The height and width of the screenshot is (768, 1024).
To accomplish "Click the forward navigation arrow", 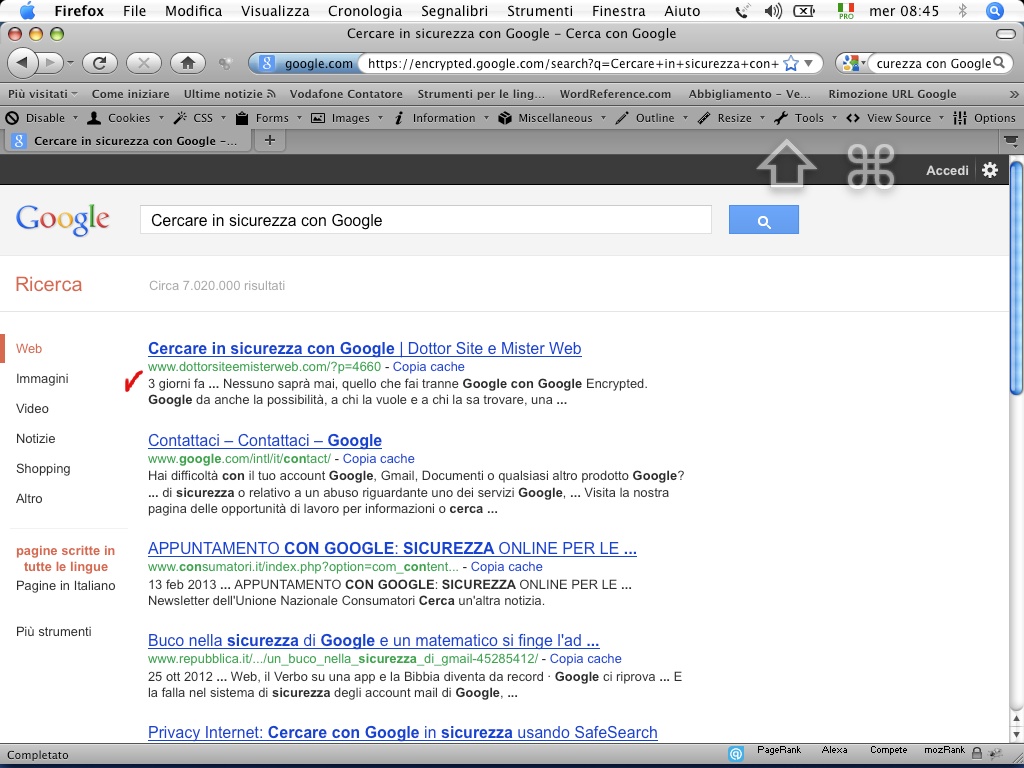I will tap(51, 63).
